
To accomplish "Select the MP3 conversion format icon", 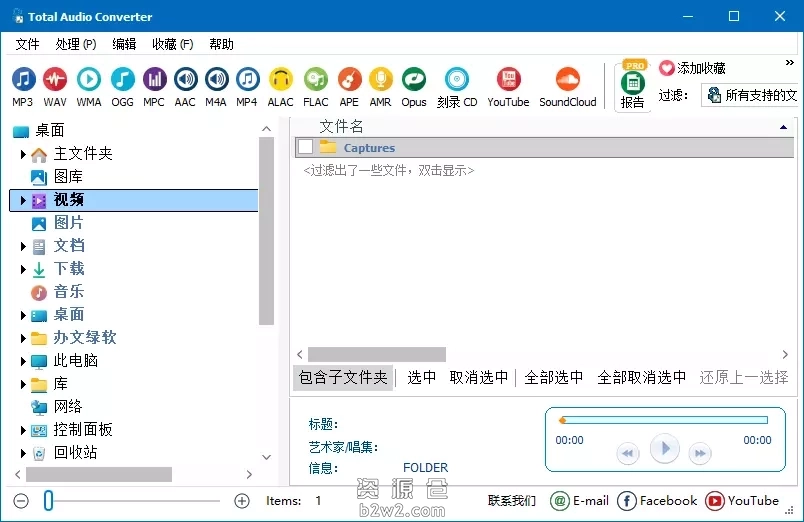I will 22,86.
